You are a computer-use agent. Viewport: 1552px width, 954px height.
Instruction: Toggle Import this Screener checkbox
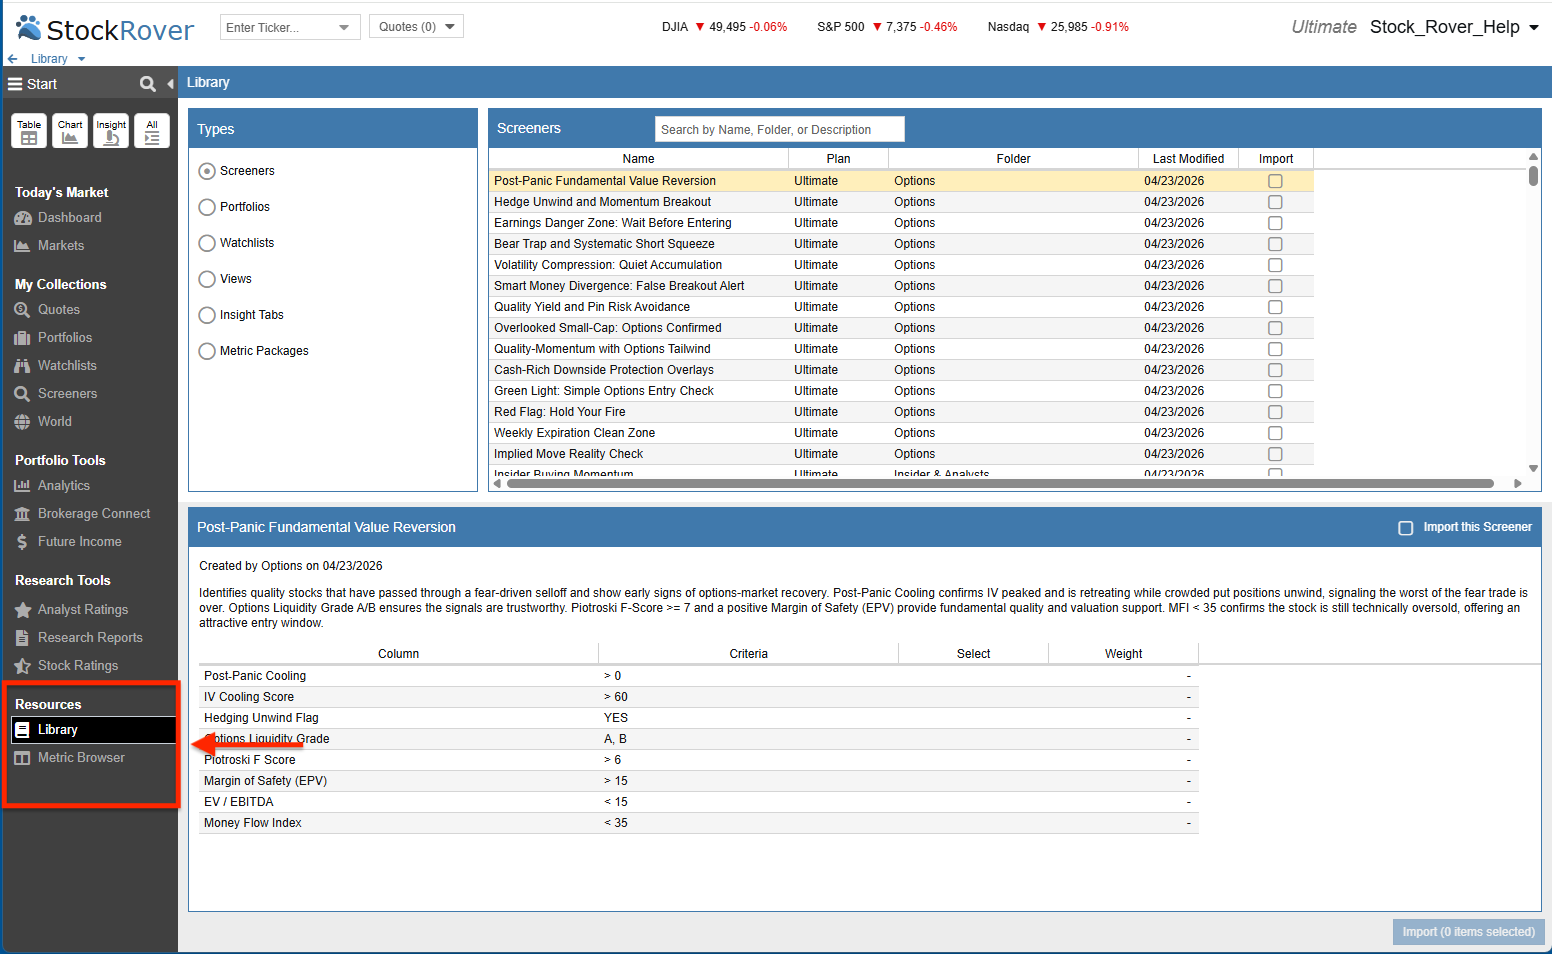[1406, 528]
